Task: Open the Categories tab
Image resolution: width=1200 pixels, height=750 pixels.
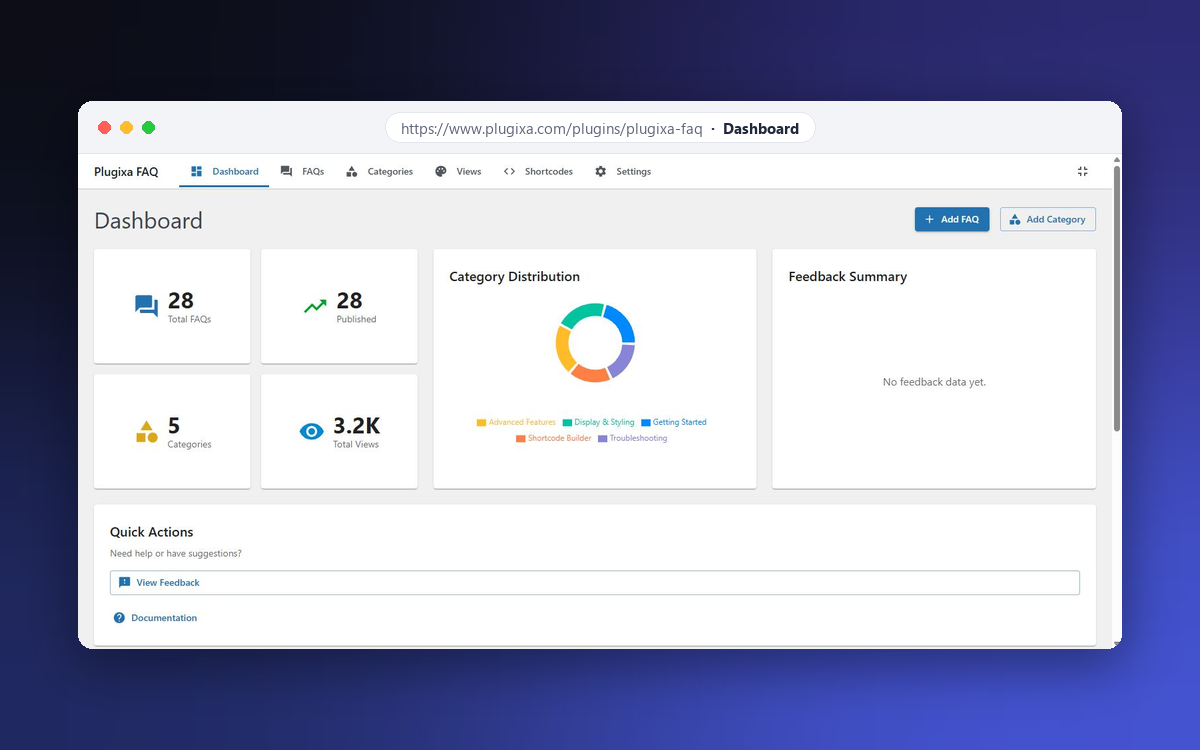Action: [379, 171]
